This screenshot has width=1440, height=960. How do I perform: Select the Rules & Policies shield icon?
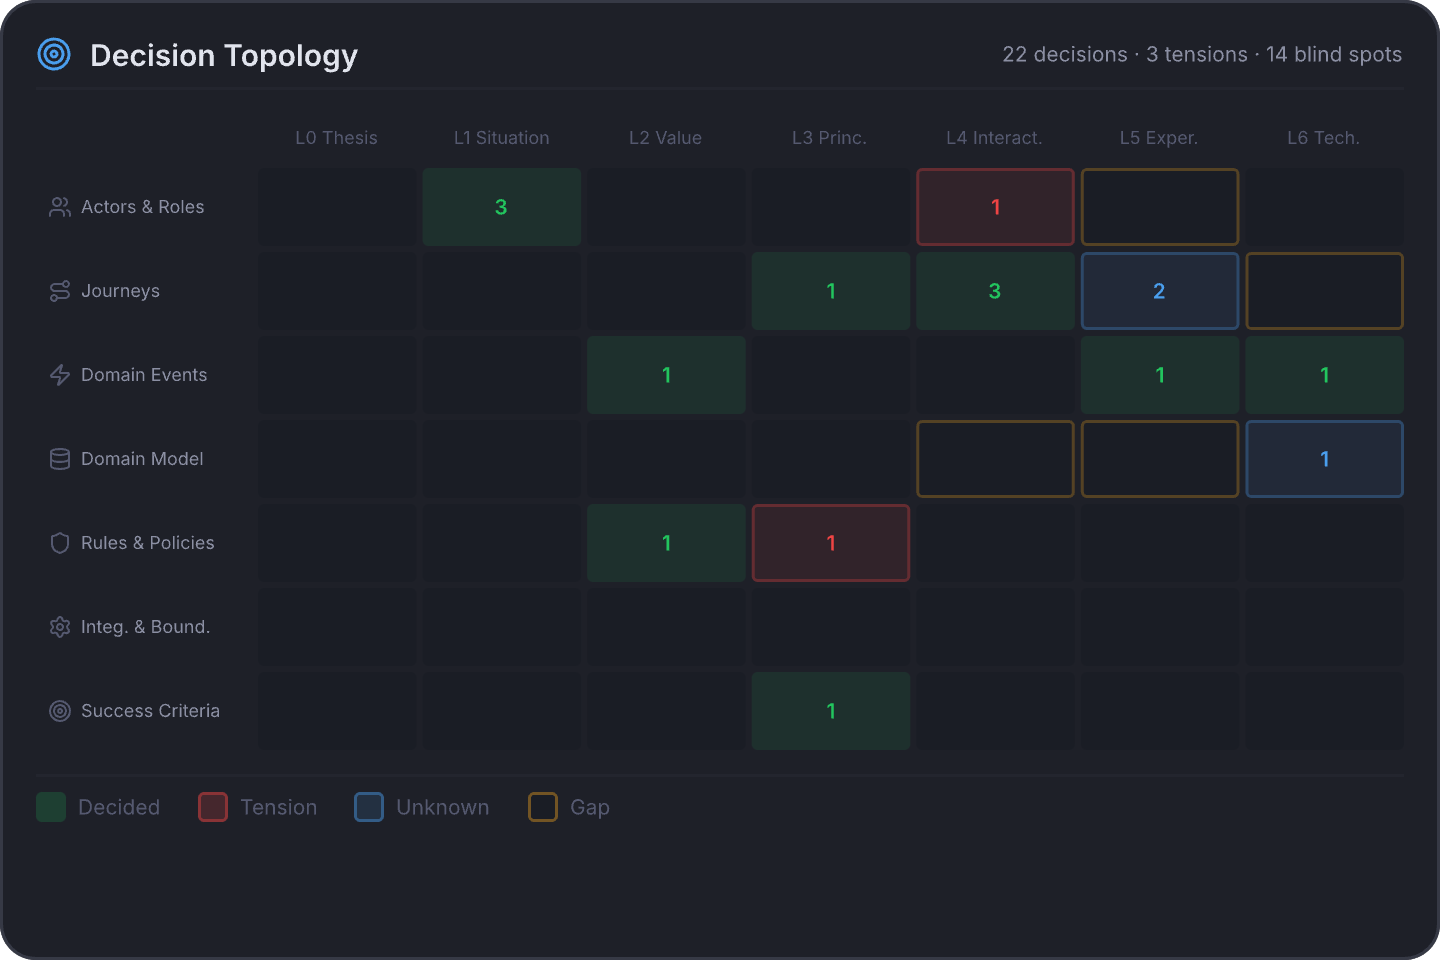(59, 543)
